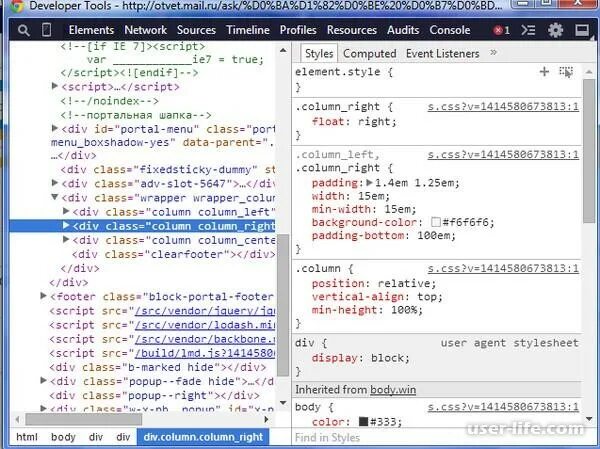Click the min-width: 15em declaration
The width and height of the screenshot is (600, 449).
pos(364,209)
